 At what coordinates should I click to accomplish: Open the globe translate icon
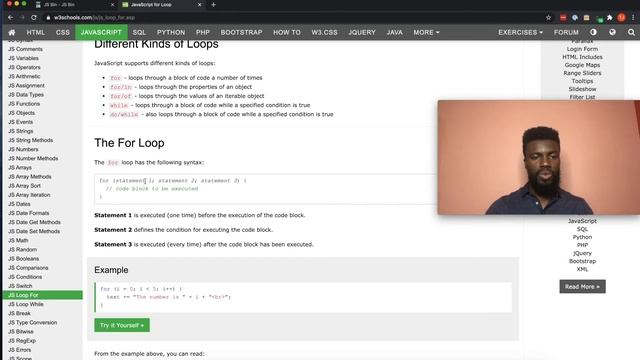[x=612, y=32]
